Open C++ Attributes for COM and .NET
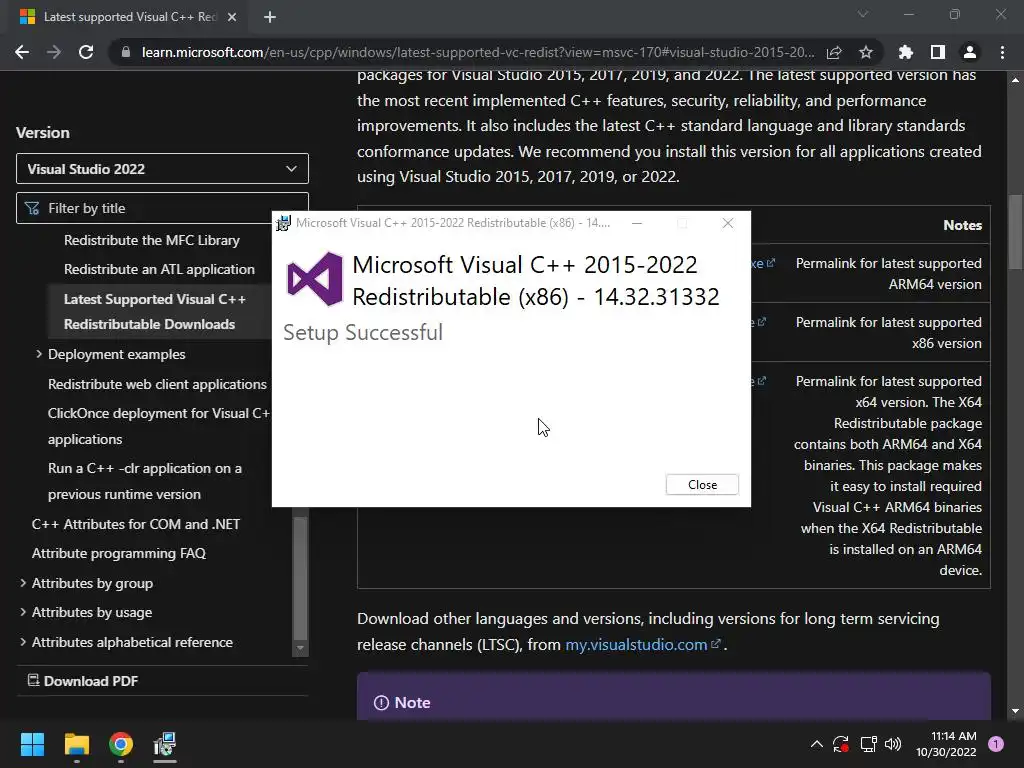The height and width of the screenshot is (768, 1024). click(x=136, y=524)
